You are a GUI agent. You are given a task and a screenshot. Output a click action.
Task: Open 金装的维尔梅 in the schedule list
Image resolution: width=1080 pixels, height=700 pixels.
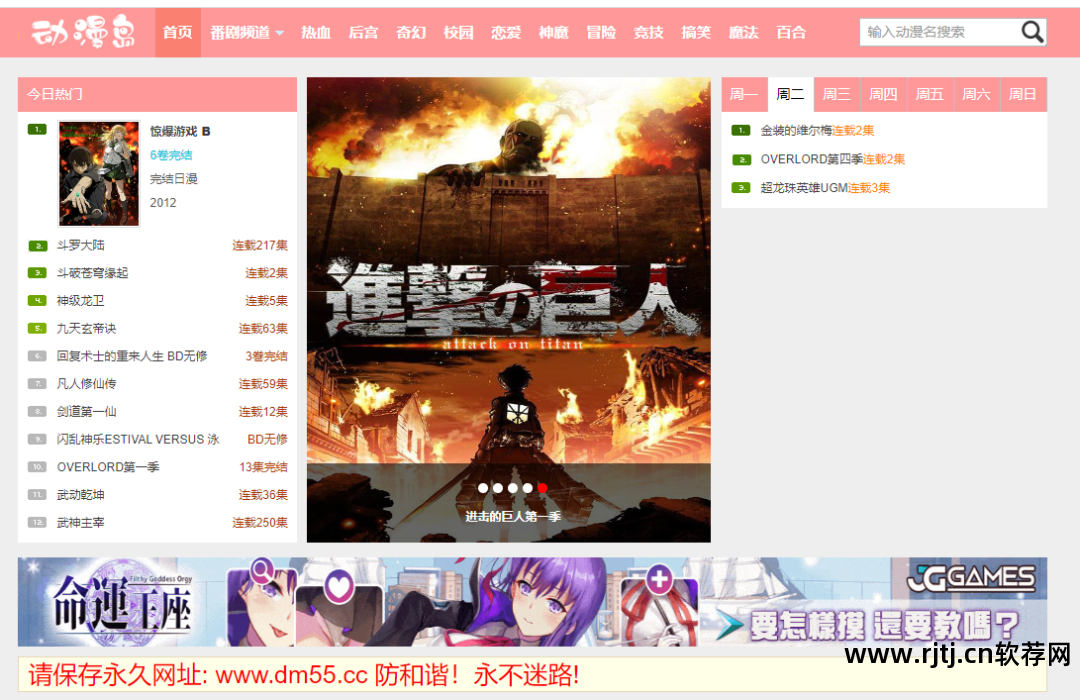tap(796, 130)
